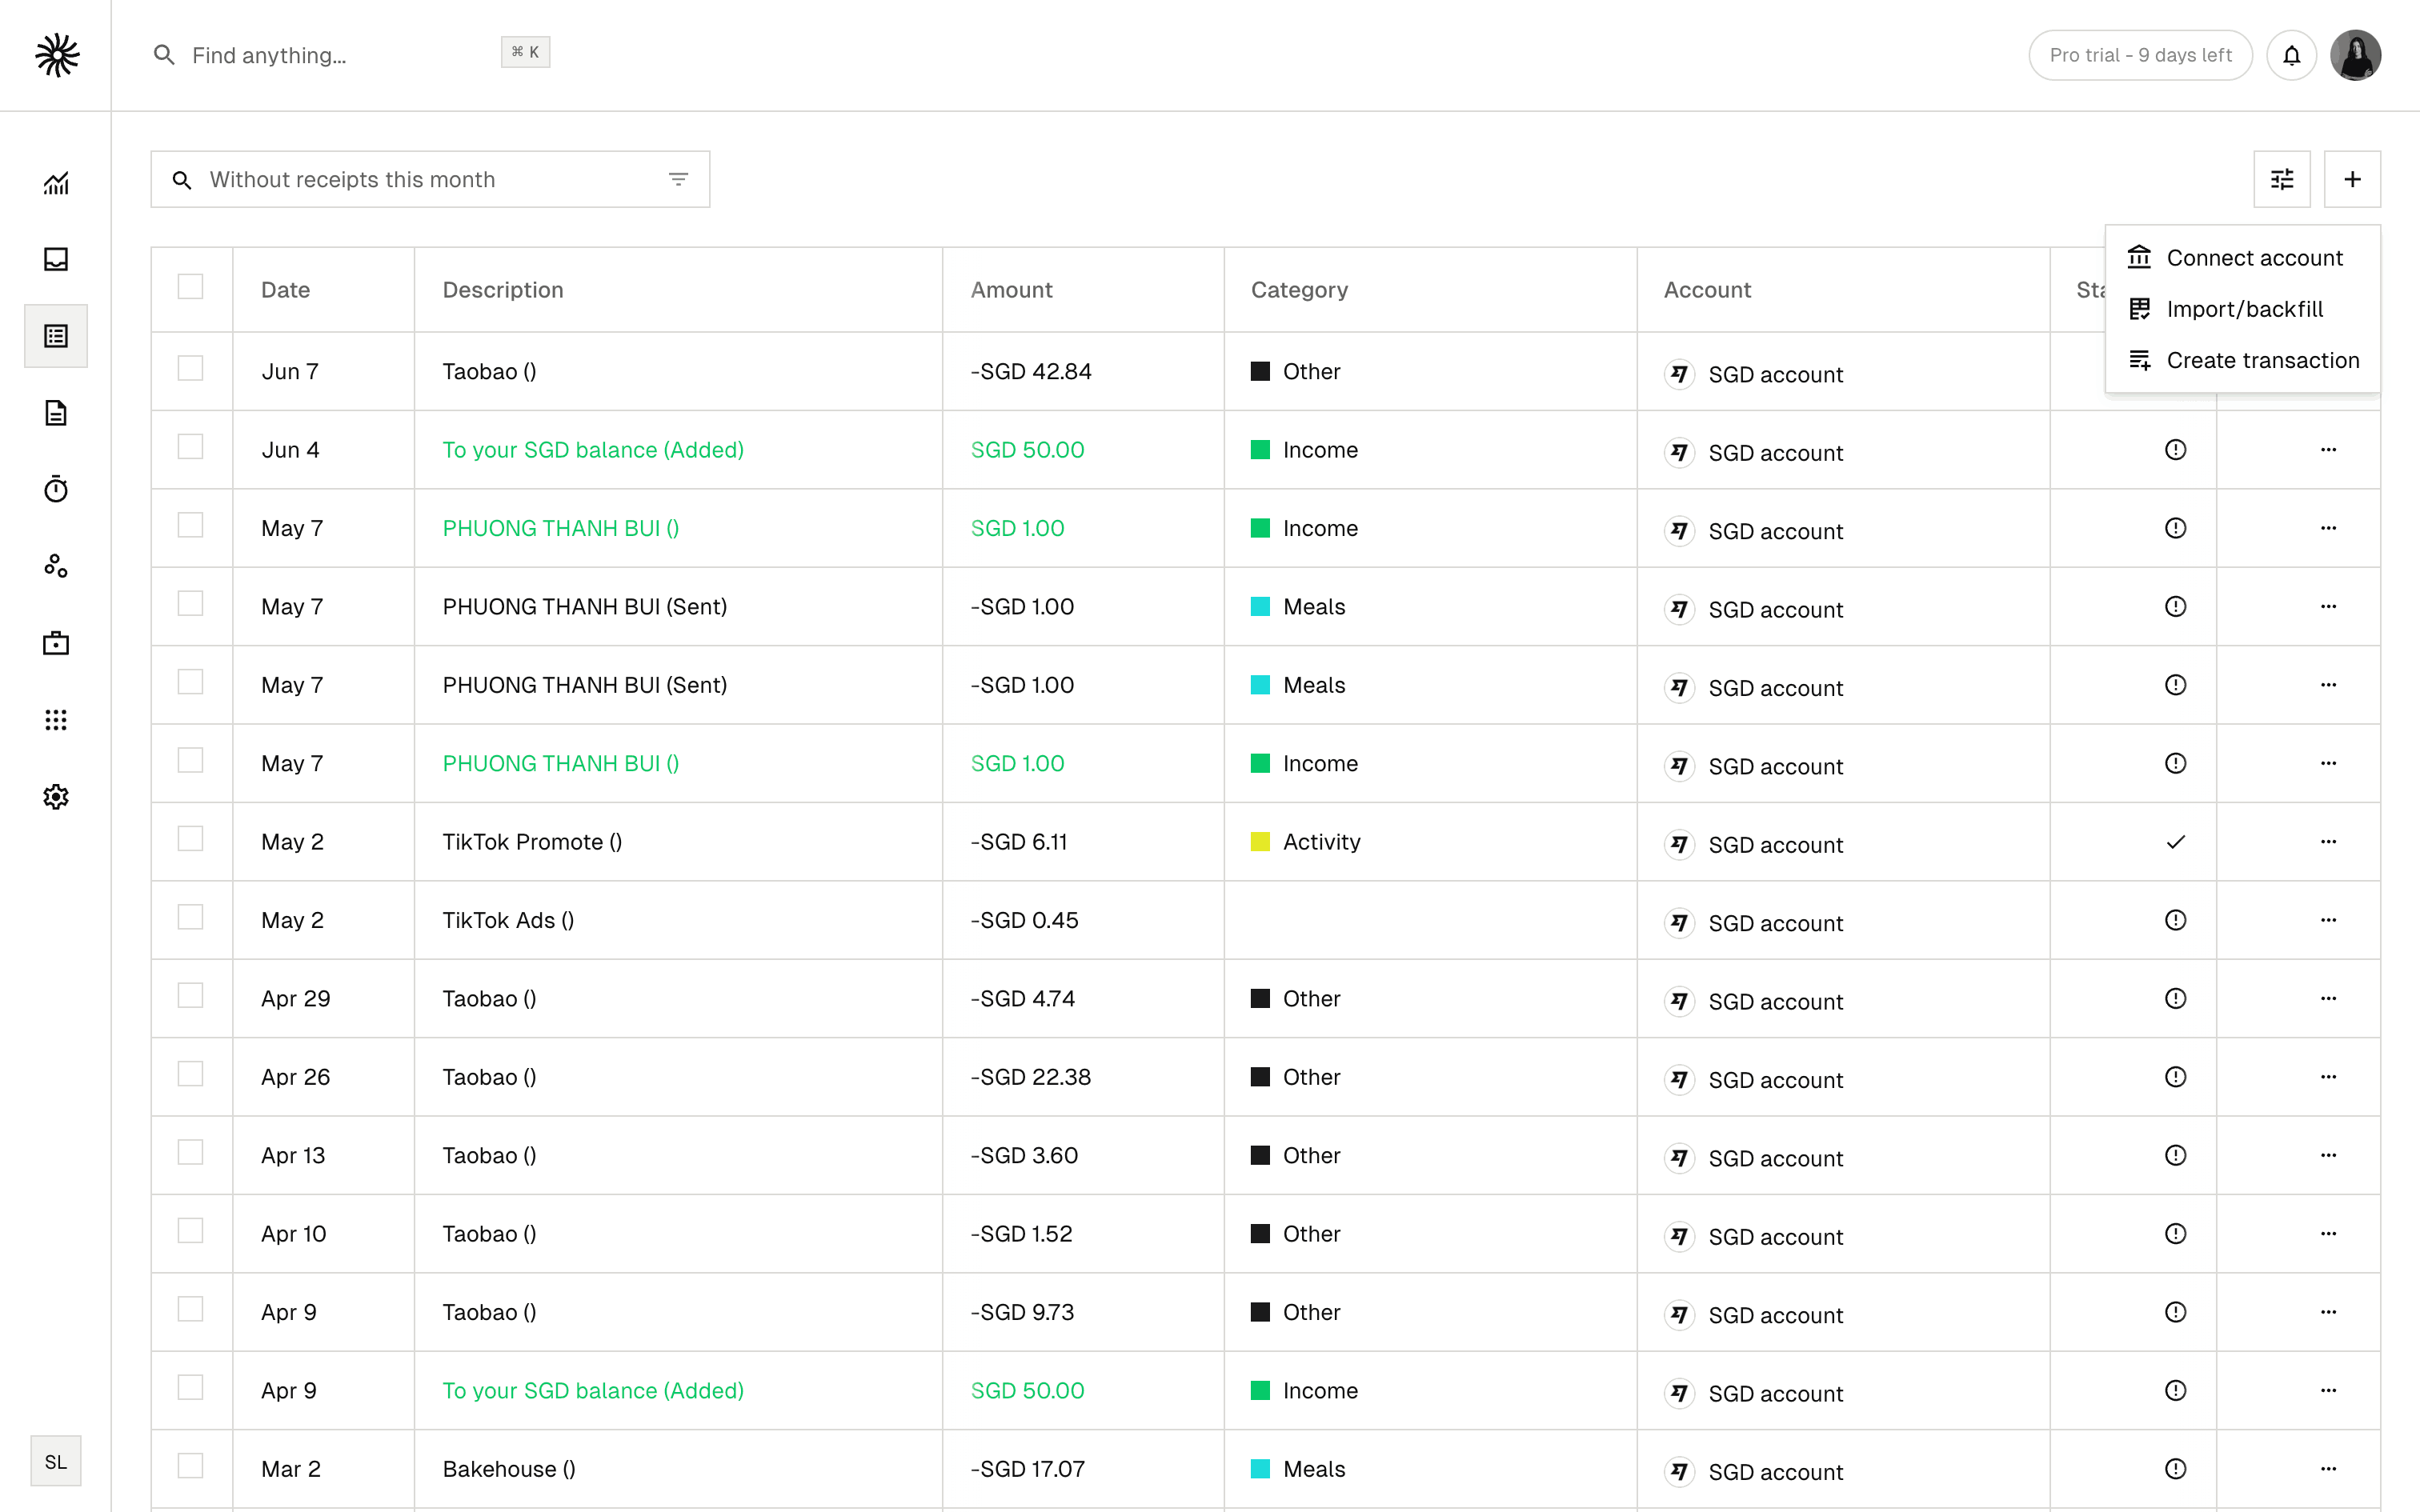Image resolution: width=2420 pixels, height=1512 pixels.
Task: Tick the select-all checkbox in table header
Action: coord(190,287)
